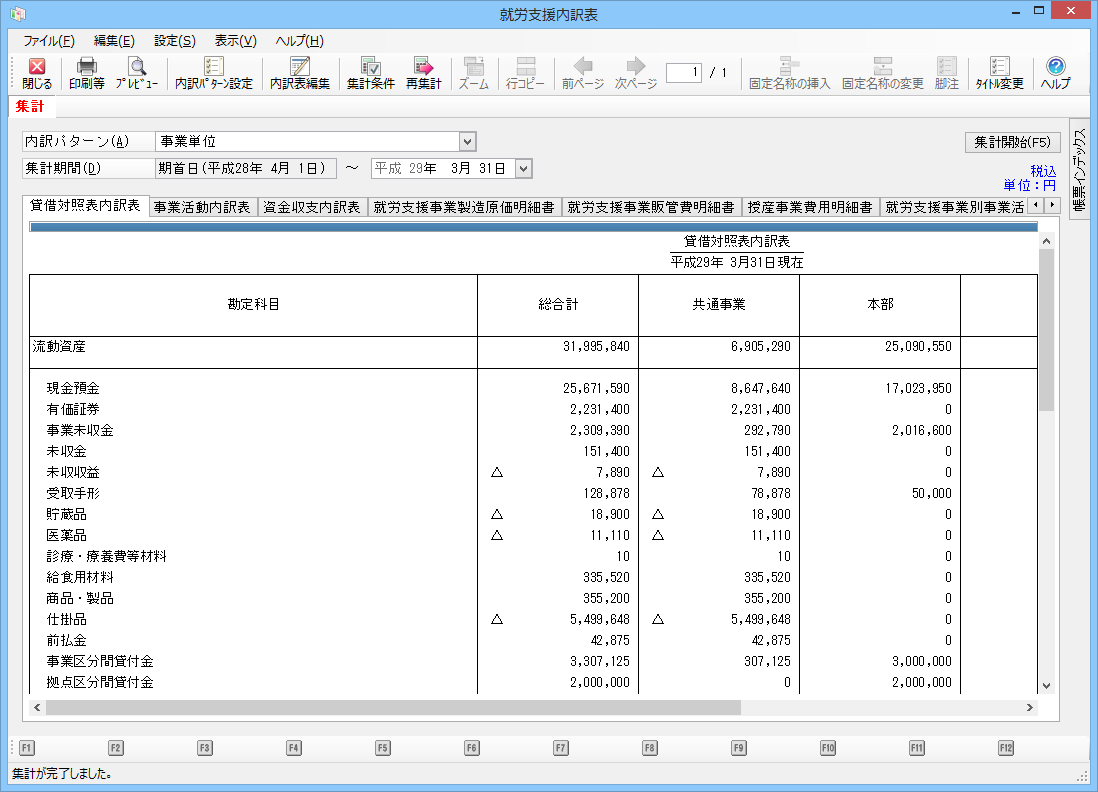Open the ファイル(F) menu

[x=48, y=41]
